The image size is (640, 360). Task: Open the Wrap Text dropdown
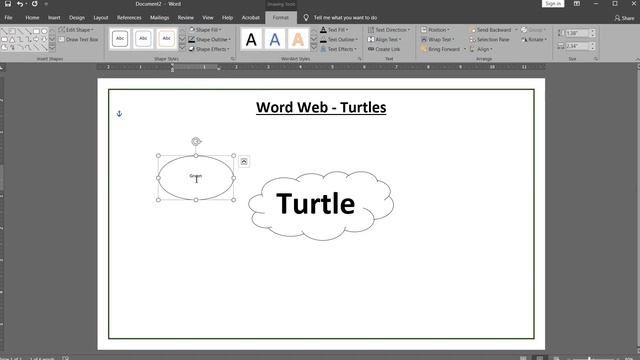[438, 40]
